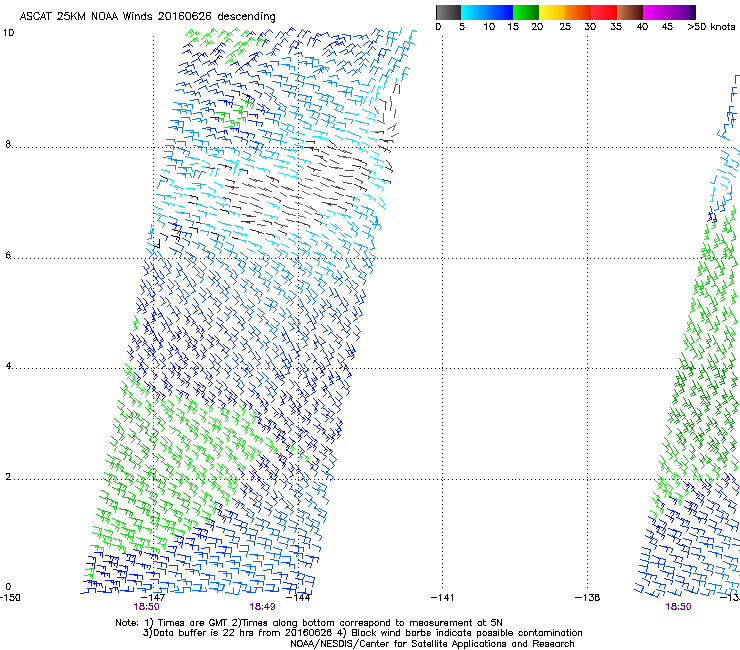Click the '25' label under the color bar
The width and height of the screenshot is (740, 650).
pyautogui.click(x=565, y=27)
